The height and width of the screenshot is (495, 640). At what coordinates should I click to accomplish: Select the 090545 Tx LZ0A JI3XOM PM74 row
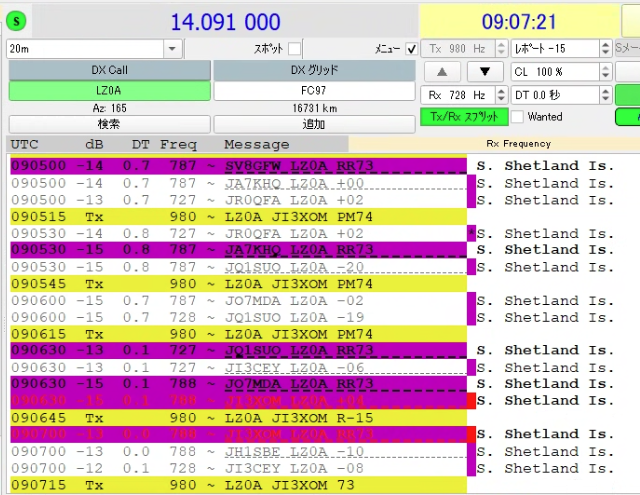(x=238, y=284)
